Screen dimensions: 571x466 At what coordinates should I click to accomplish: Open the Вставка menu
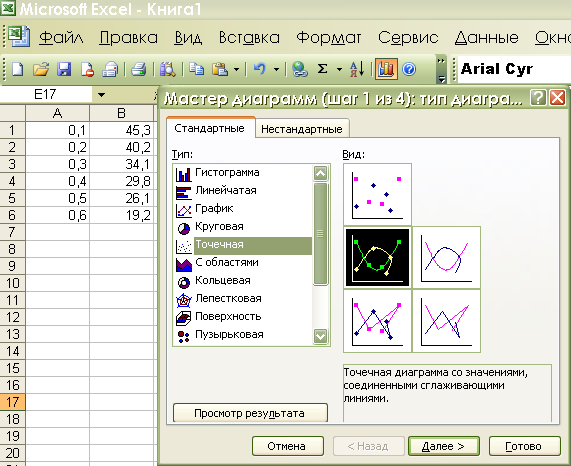(249, 37)
